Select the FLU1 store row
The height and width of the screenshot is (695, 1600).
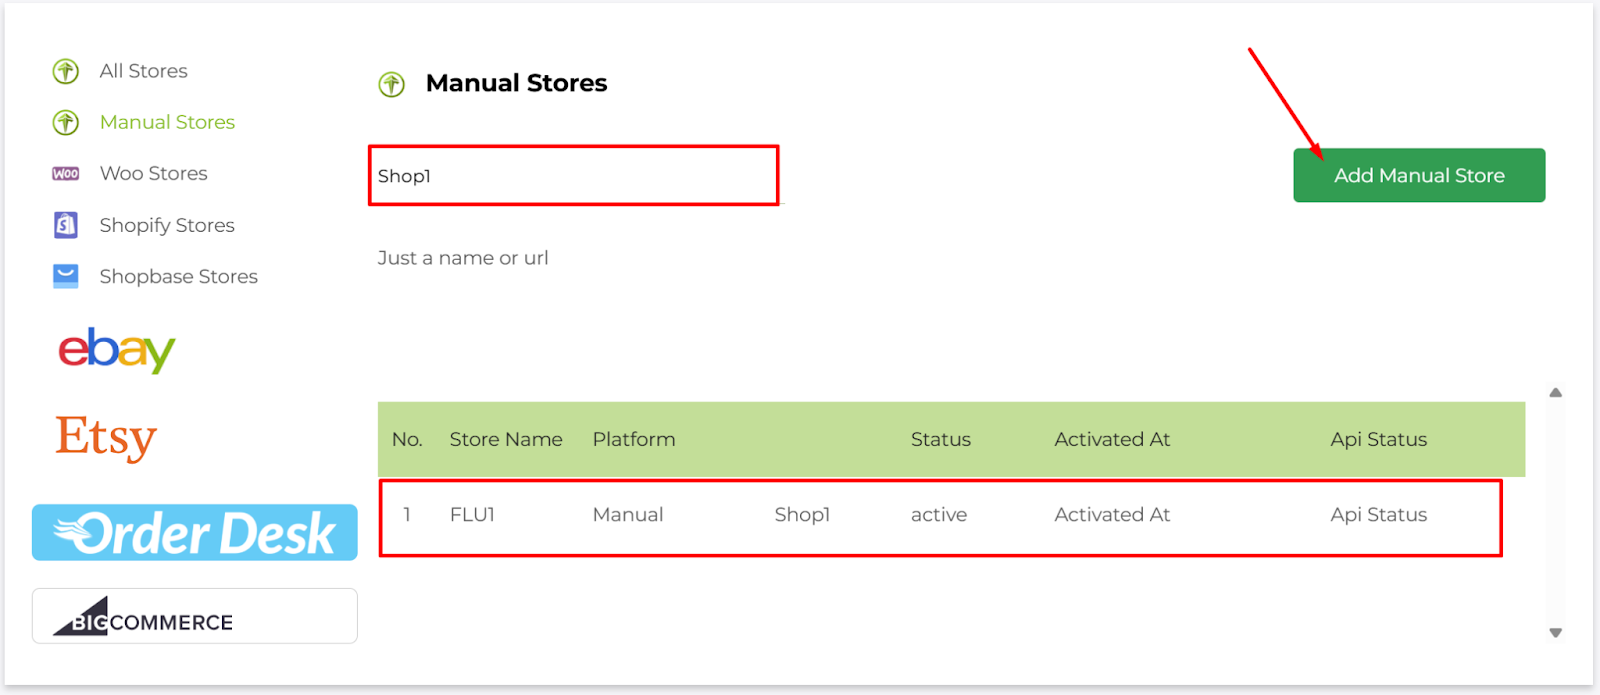940,516
